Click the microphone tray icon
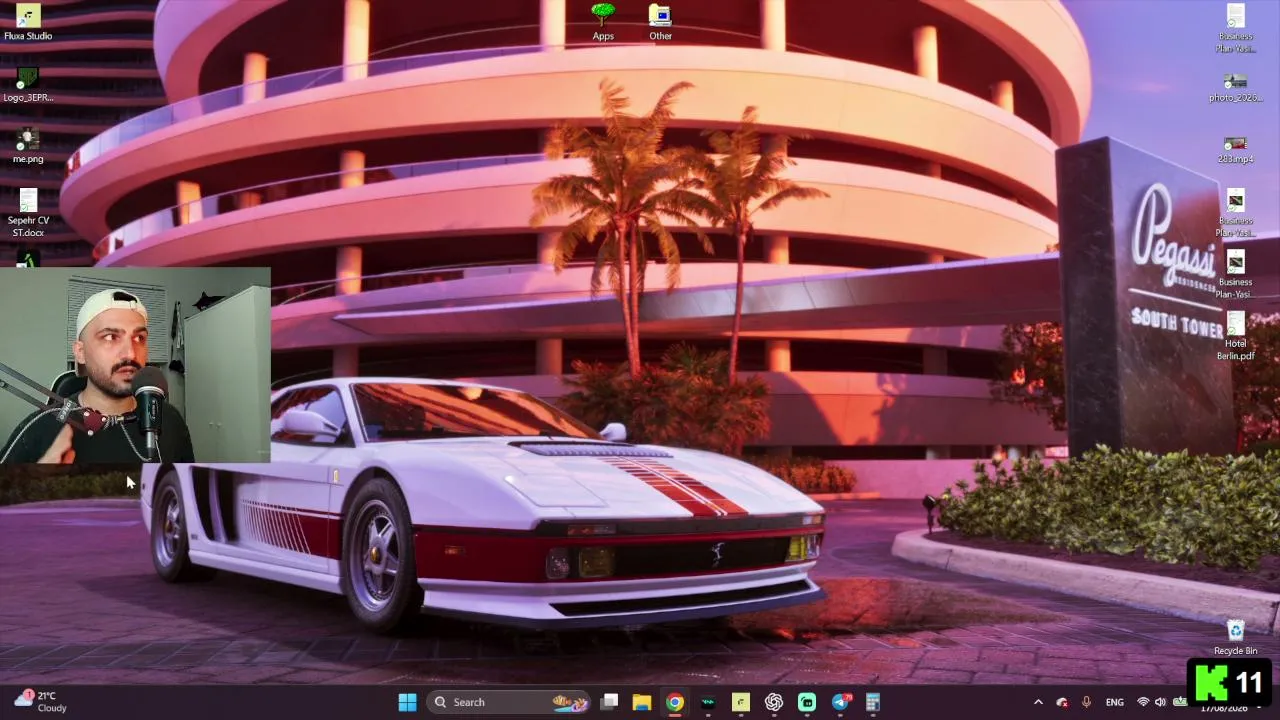The height and width of the screenshot is (720, 1280). (1086, 702)
